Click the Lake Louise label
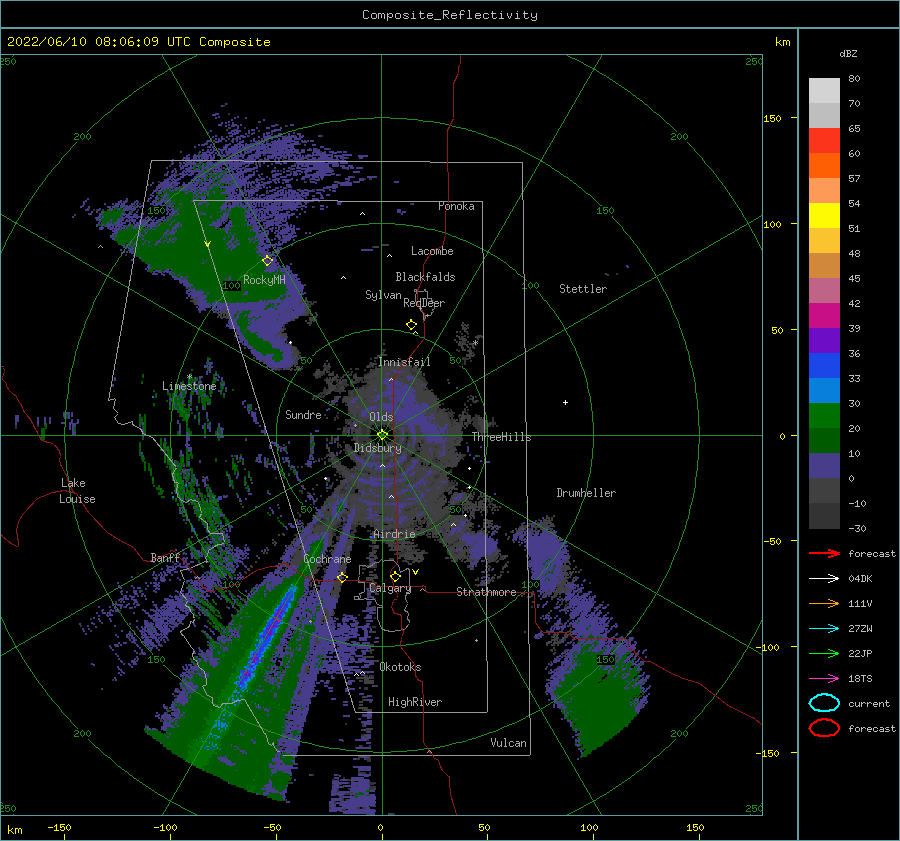This screenshot has height=841, width=900. pos(77,491)
